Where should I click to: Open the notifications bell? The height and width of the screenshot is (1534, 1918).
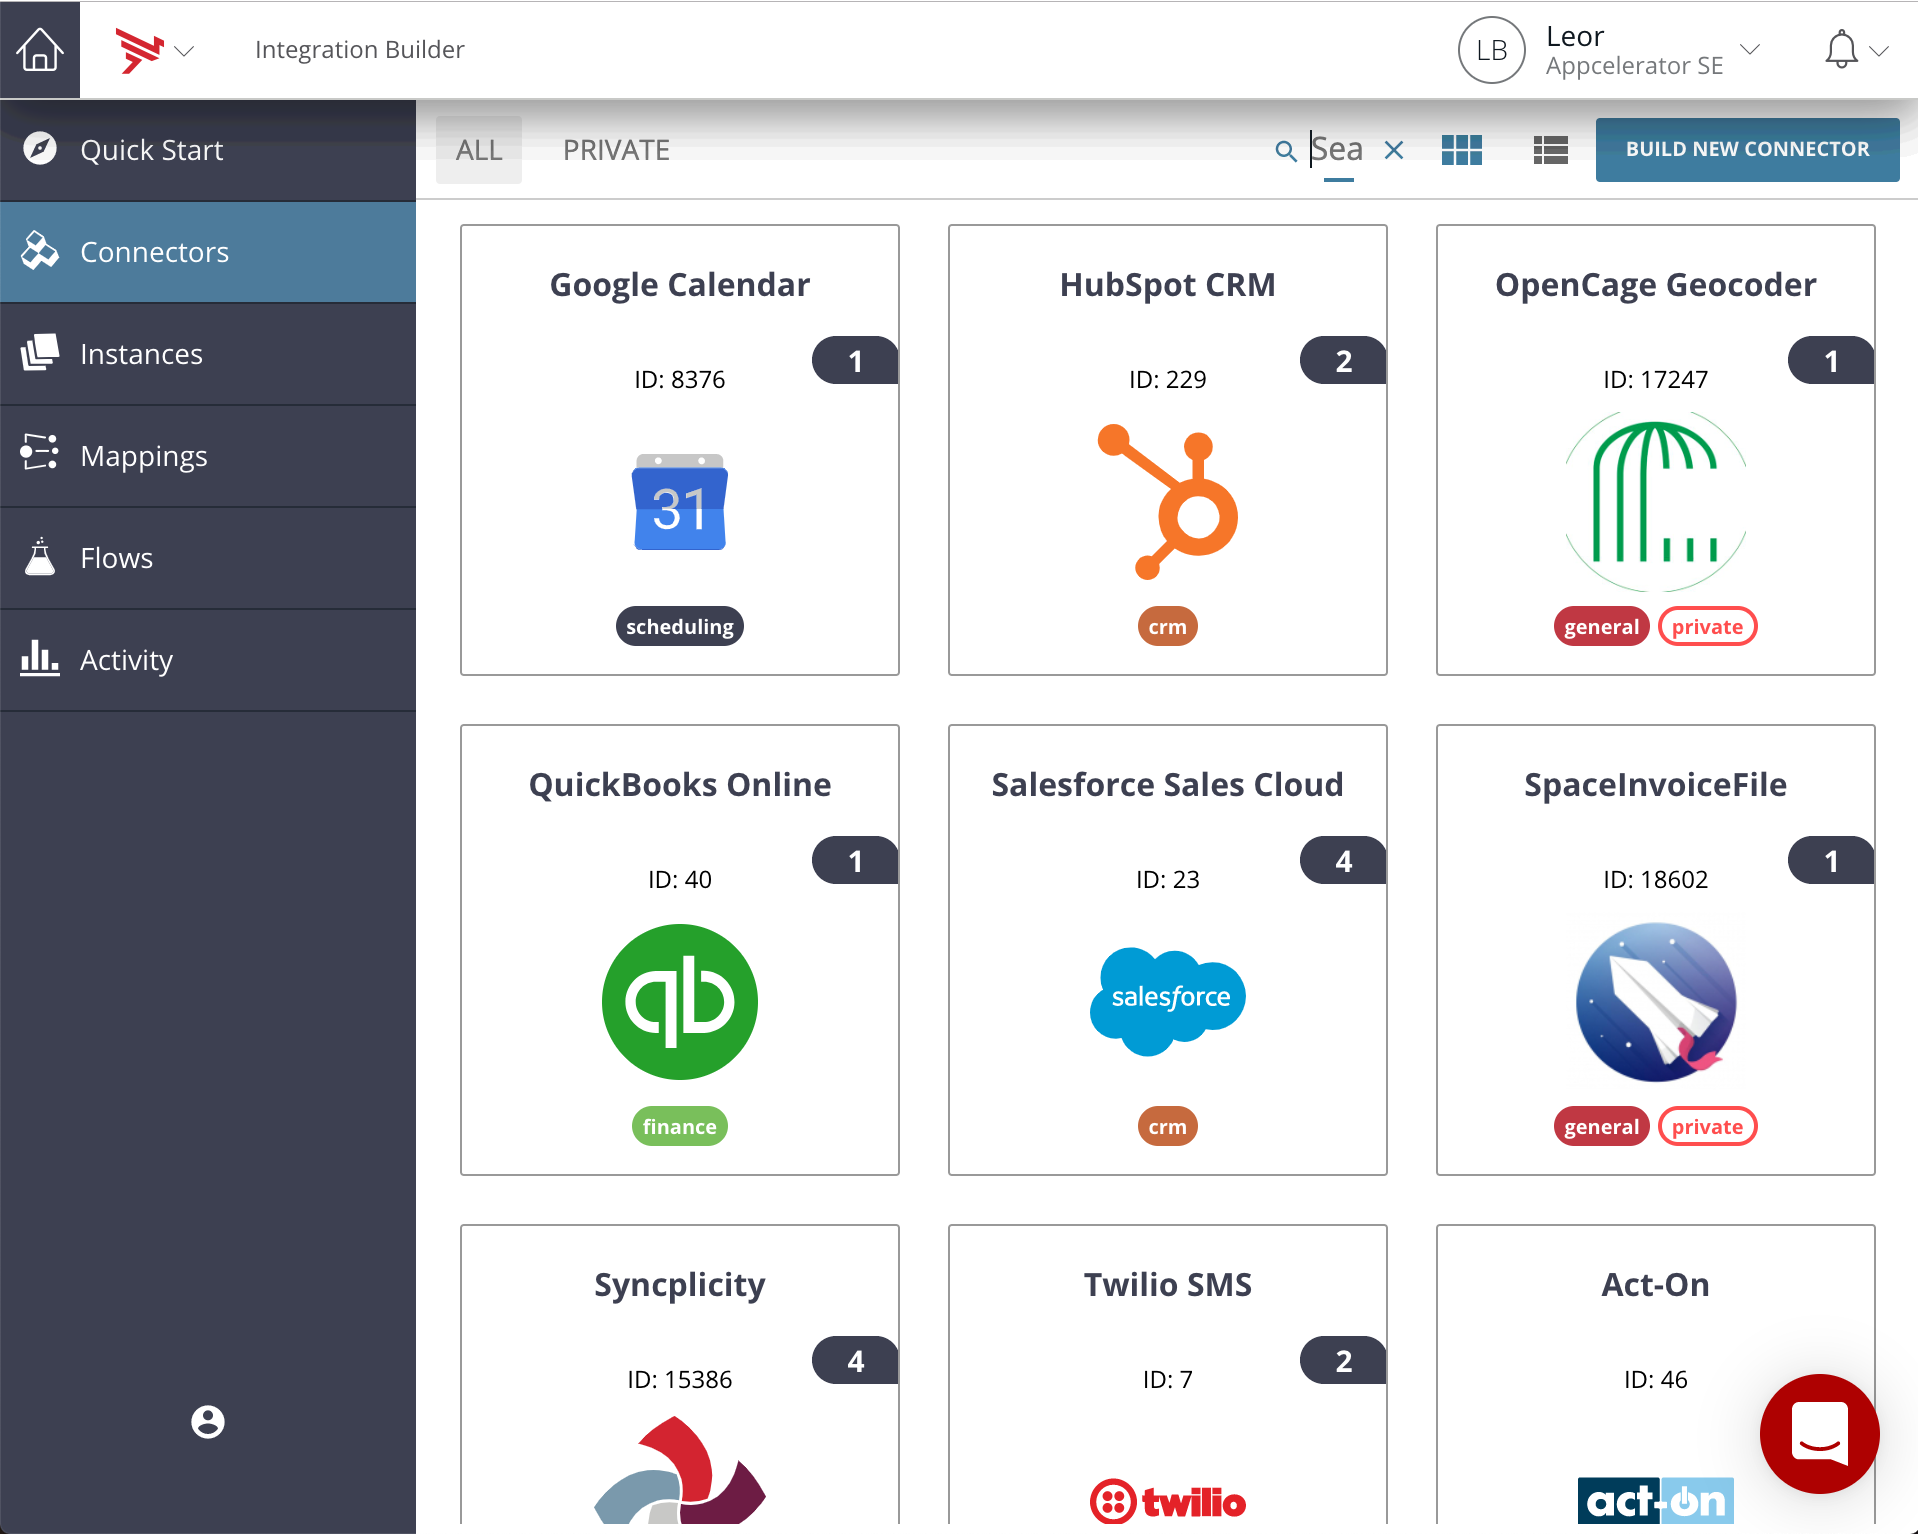1841,49
